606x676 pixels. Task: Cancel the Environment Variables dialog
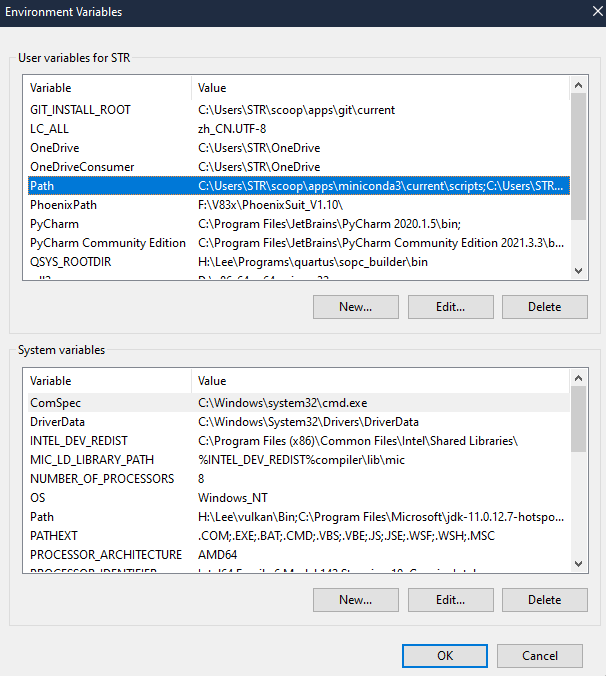point(540,656)
